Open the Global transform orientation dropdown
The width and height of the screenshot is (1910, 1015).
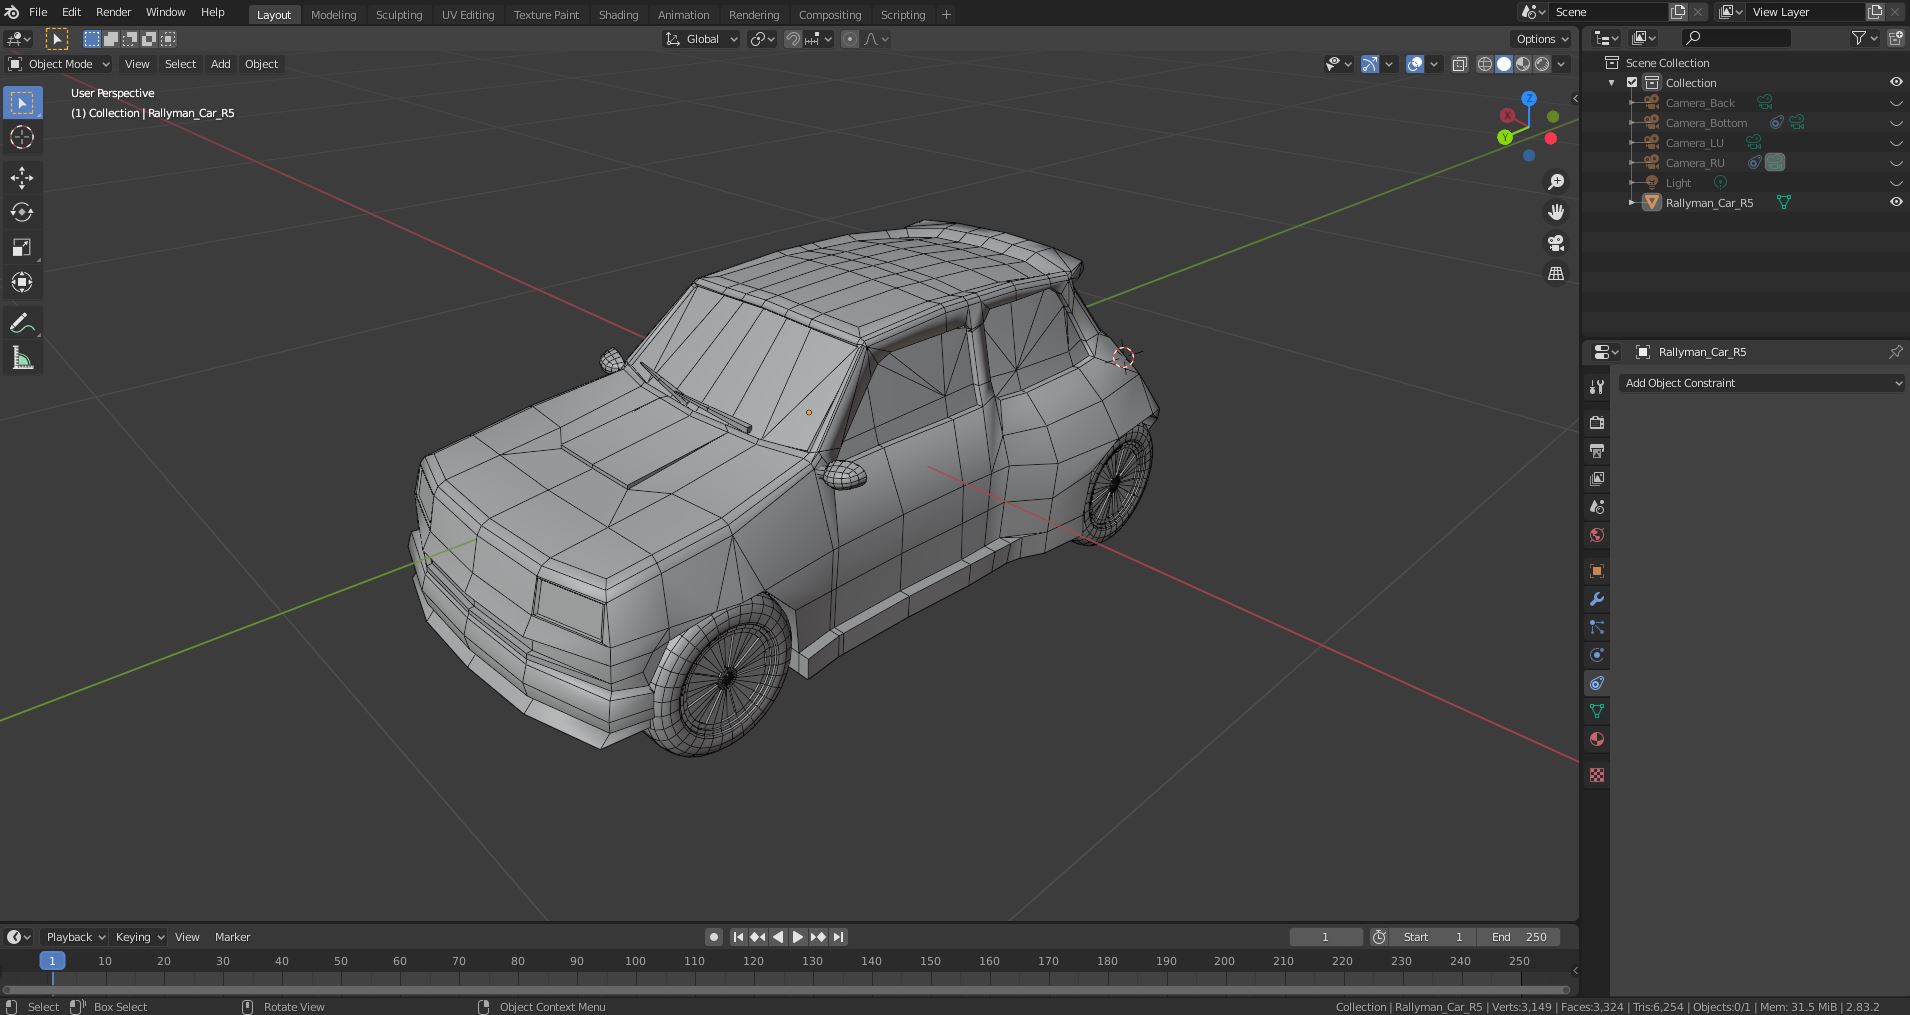coord(702,39)
